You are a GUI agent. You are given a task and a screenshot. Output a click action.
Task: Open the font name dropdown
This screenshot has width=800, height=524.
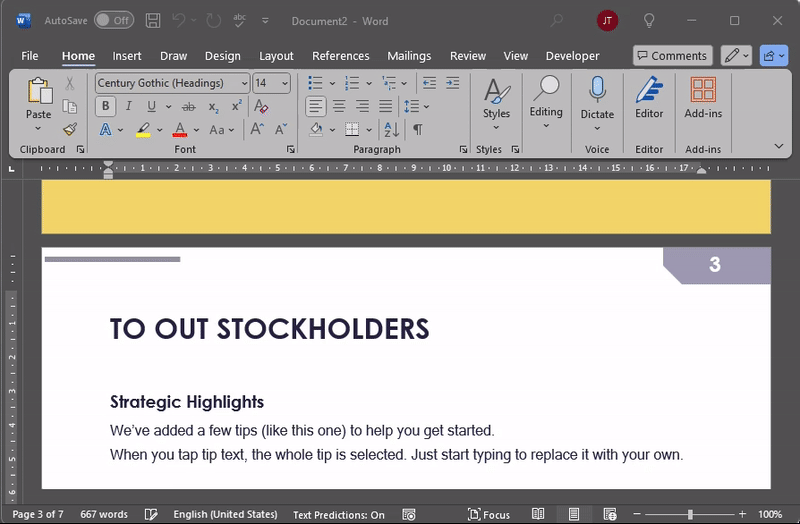coord(244,83)
